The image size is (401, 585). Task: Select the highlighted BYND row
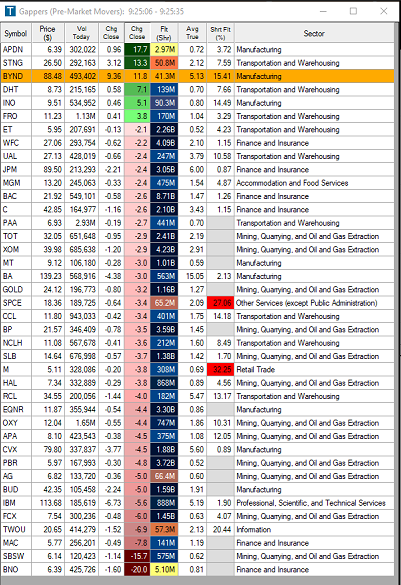198,76
